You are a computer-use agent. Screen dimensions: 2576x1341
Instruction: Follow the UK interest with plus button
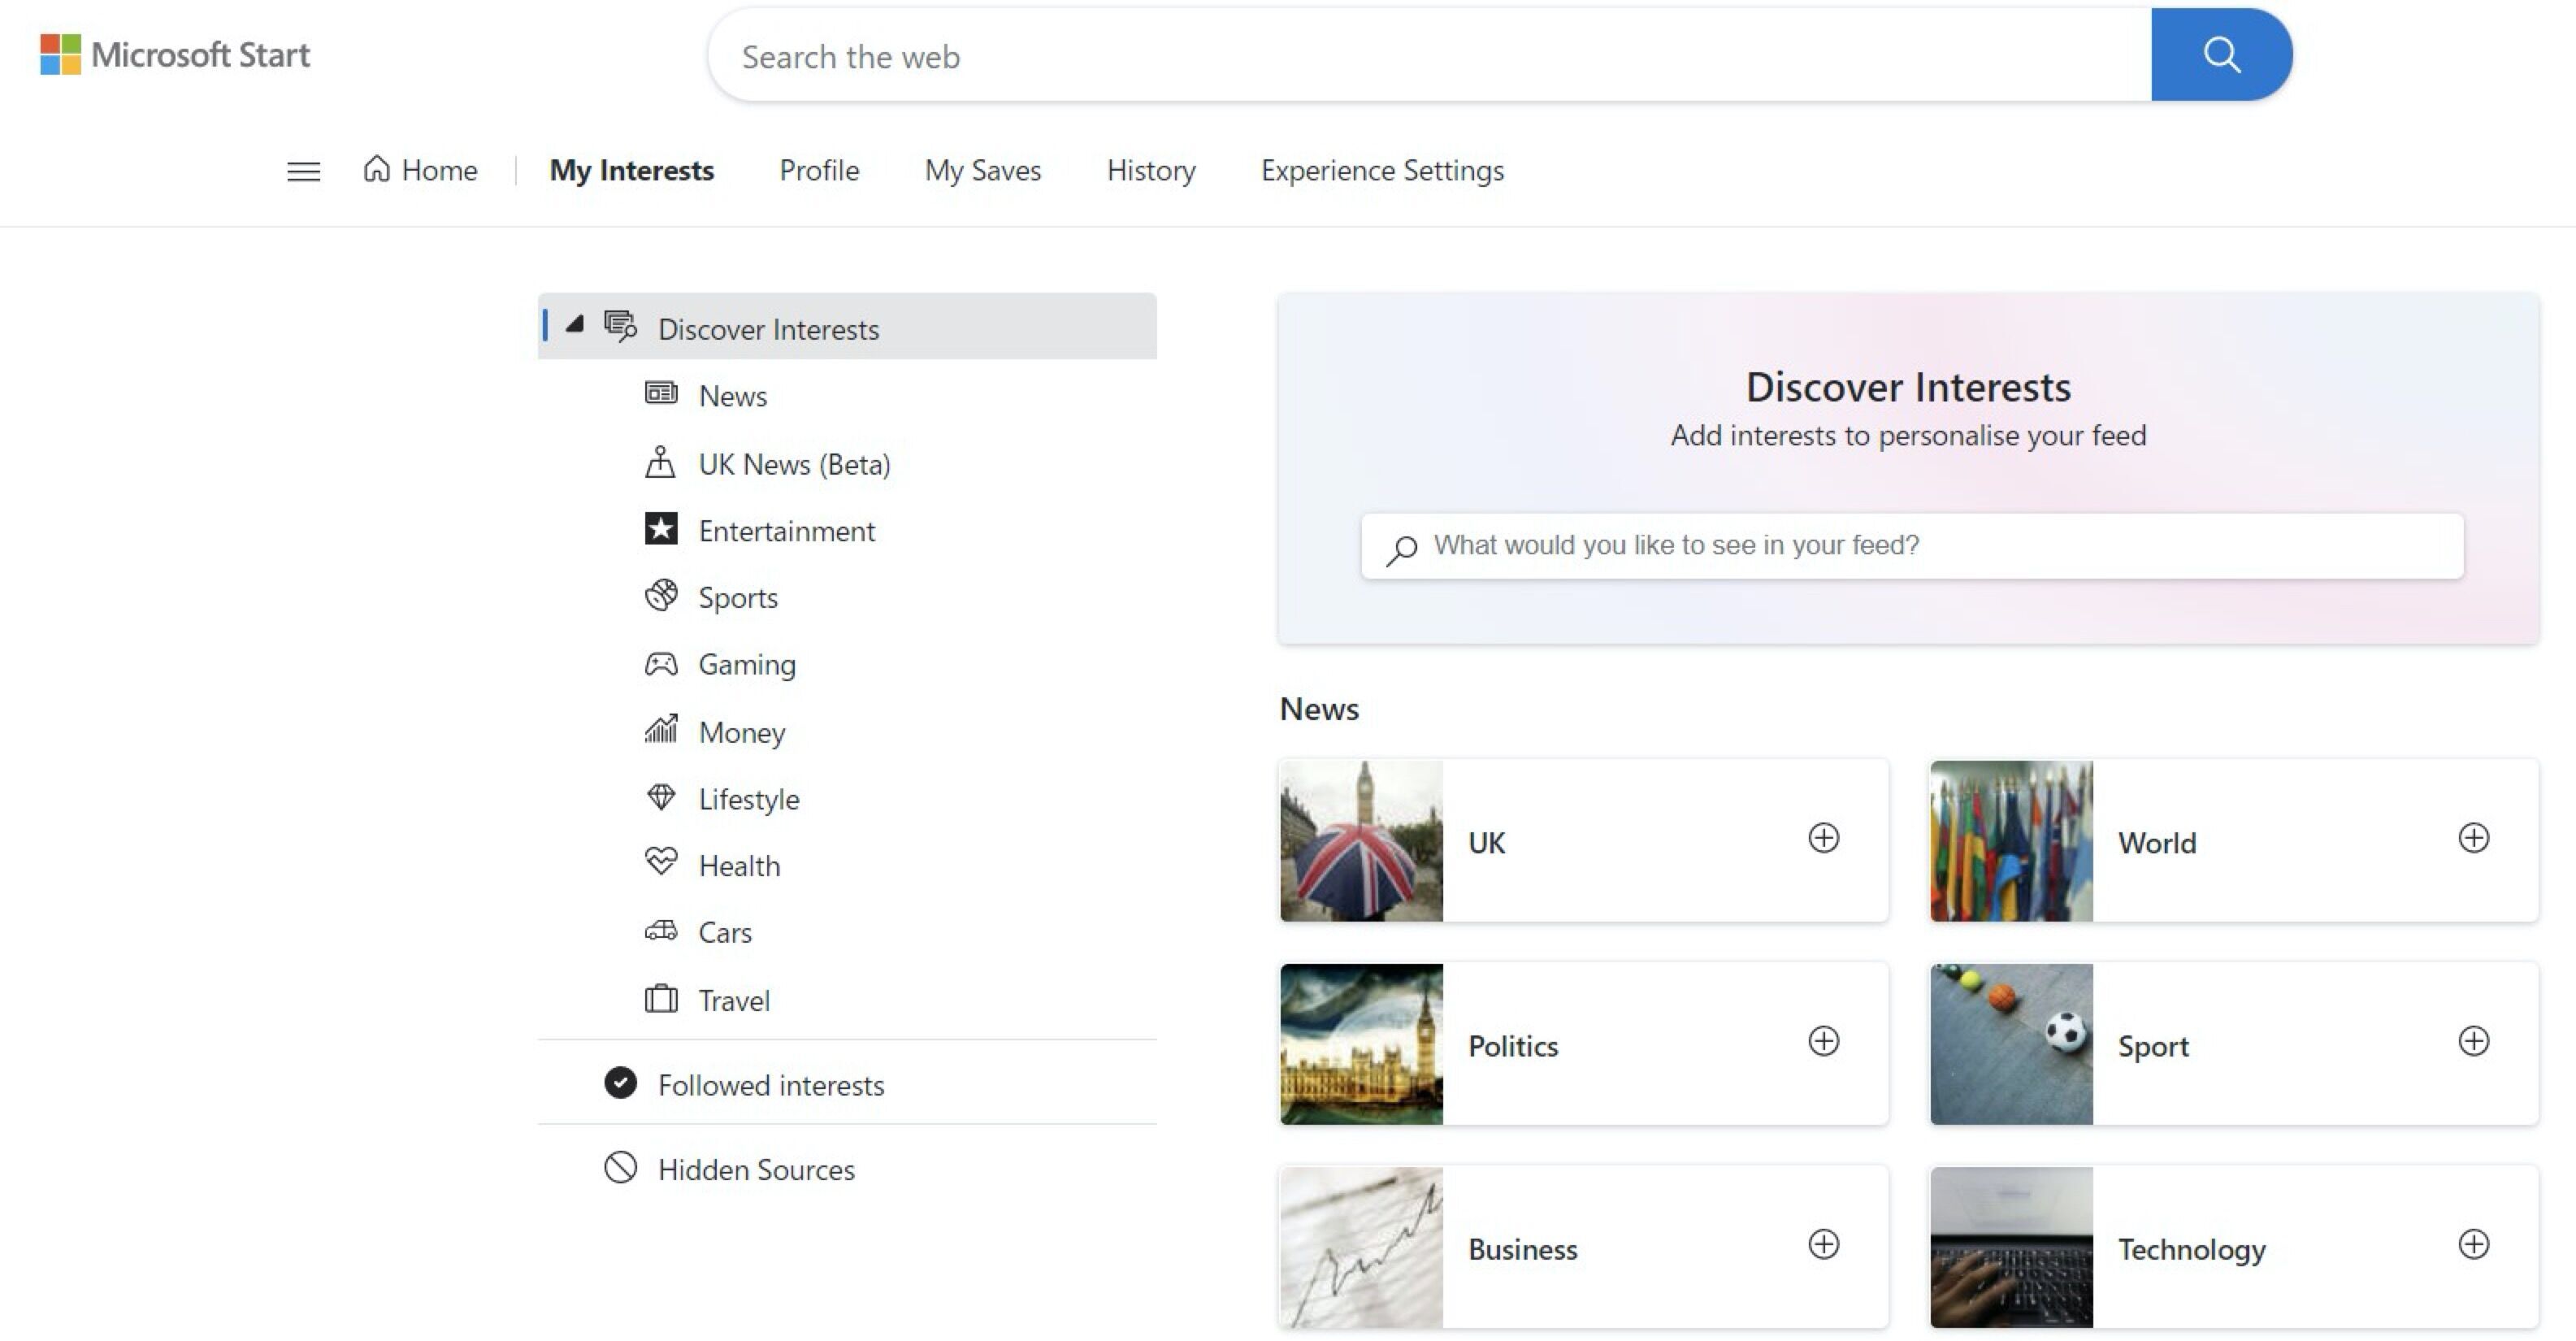1823,838
